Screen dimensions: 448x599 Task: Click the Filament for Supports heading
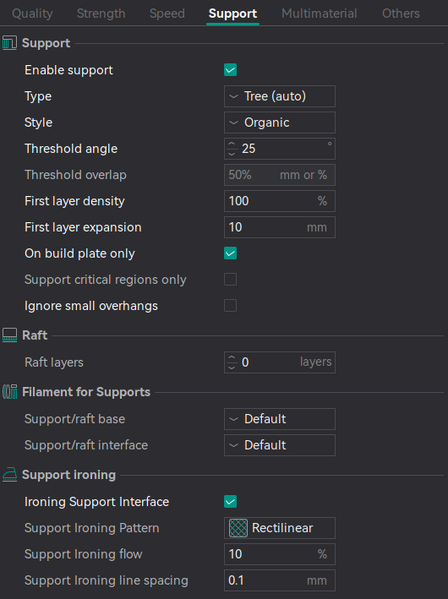[86, 392]
